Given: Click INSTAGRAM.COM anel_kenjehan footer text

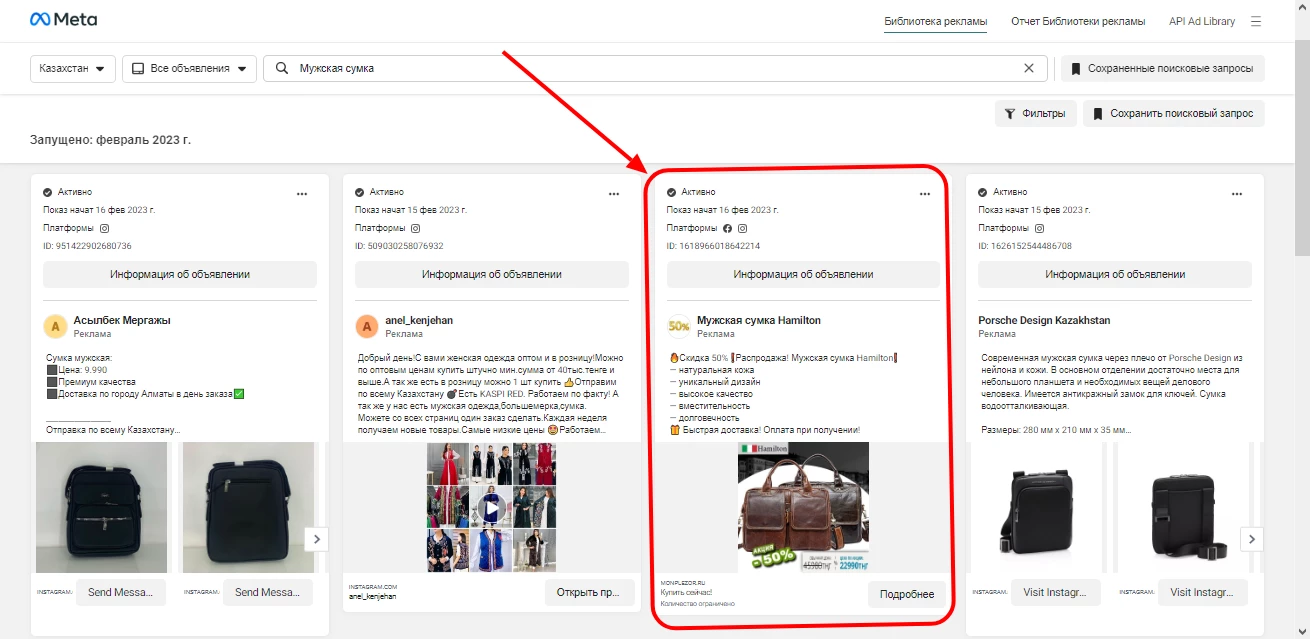Looking at the screenshot, I should coord(373,591).
